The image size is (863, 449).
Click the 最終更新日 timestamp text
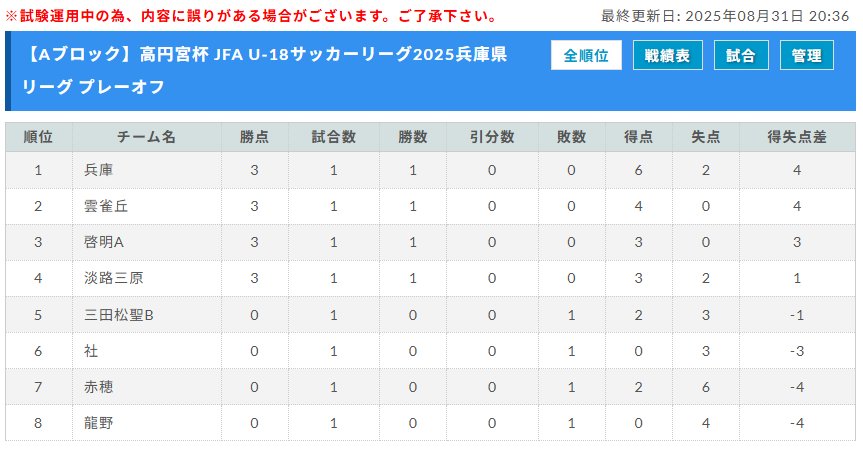pos(725,16)
